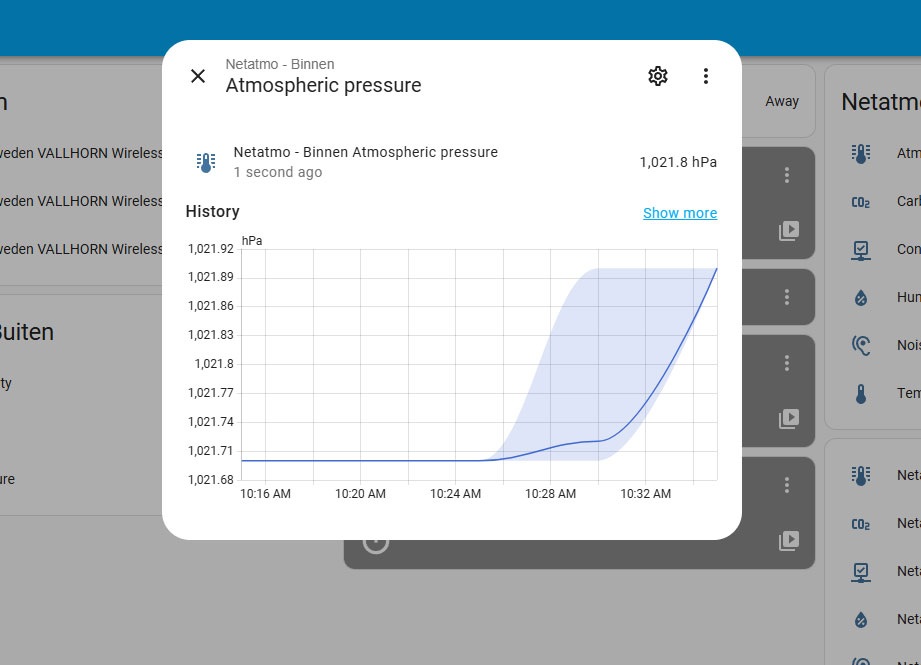This screenshot has width=921, height=665.
Task: Click y-axis label 1,021.68
Action: pyautogui.click(x=211, y=479)
